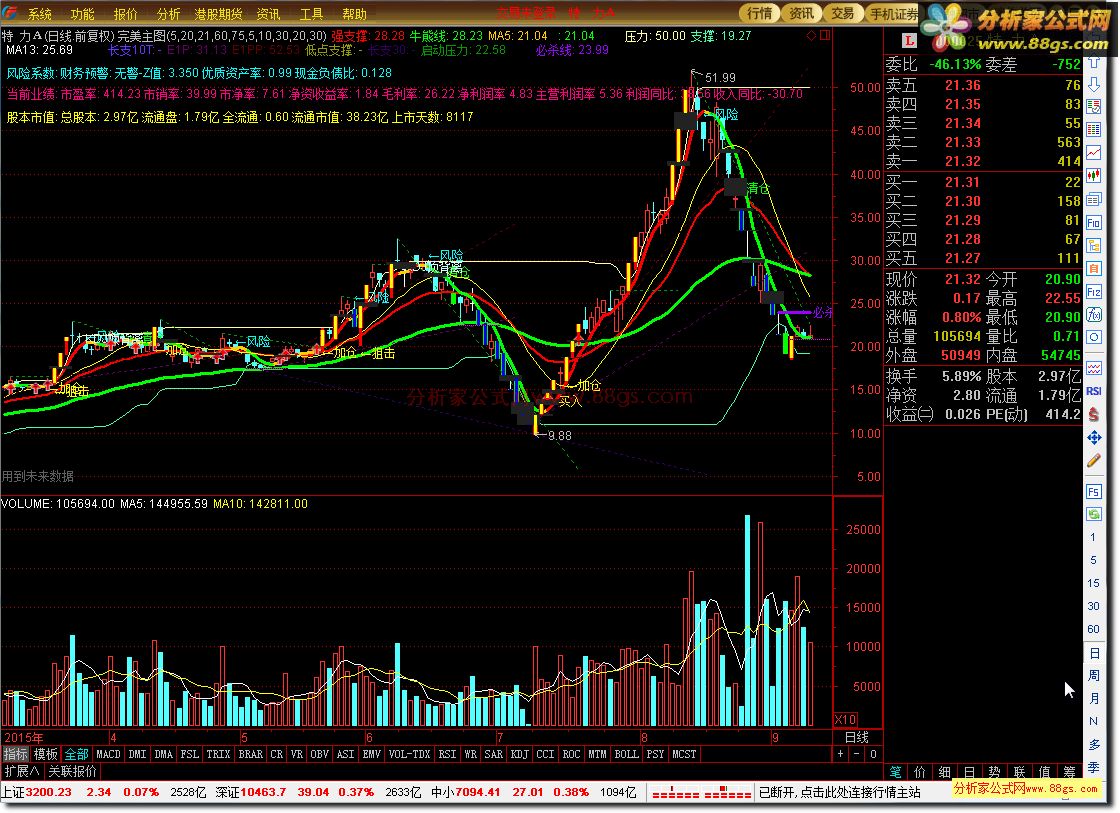
Task: Open the 港股期货 menu
Action: (218, 14)
